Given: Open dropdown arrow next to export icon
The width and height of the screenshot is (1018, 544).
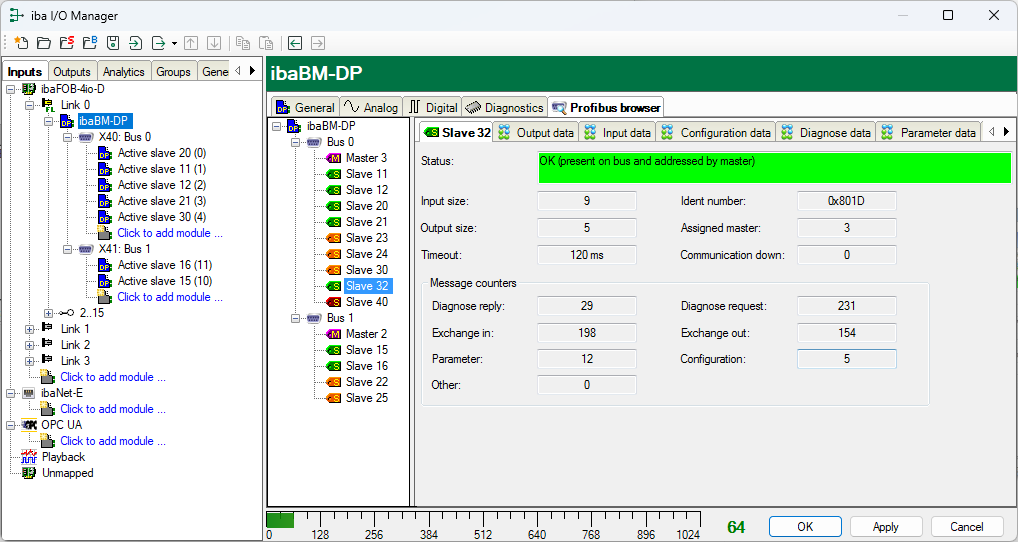Looking at the screenshot, I should [x=174, y=43].
